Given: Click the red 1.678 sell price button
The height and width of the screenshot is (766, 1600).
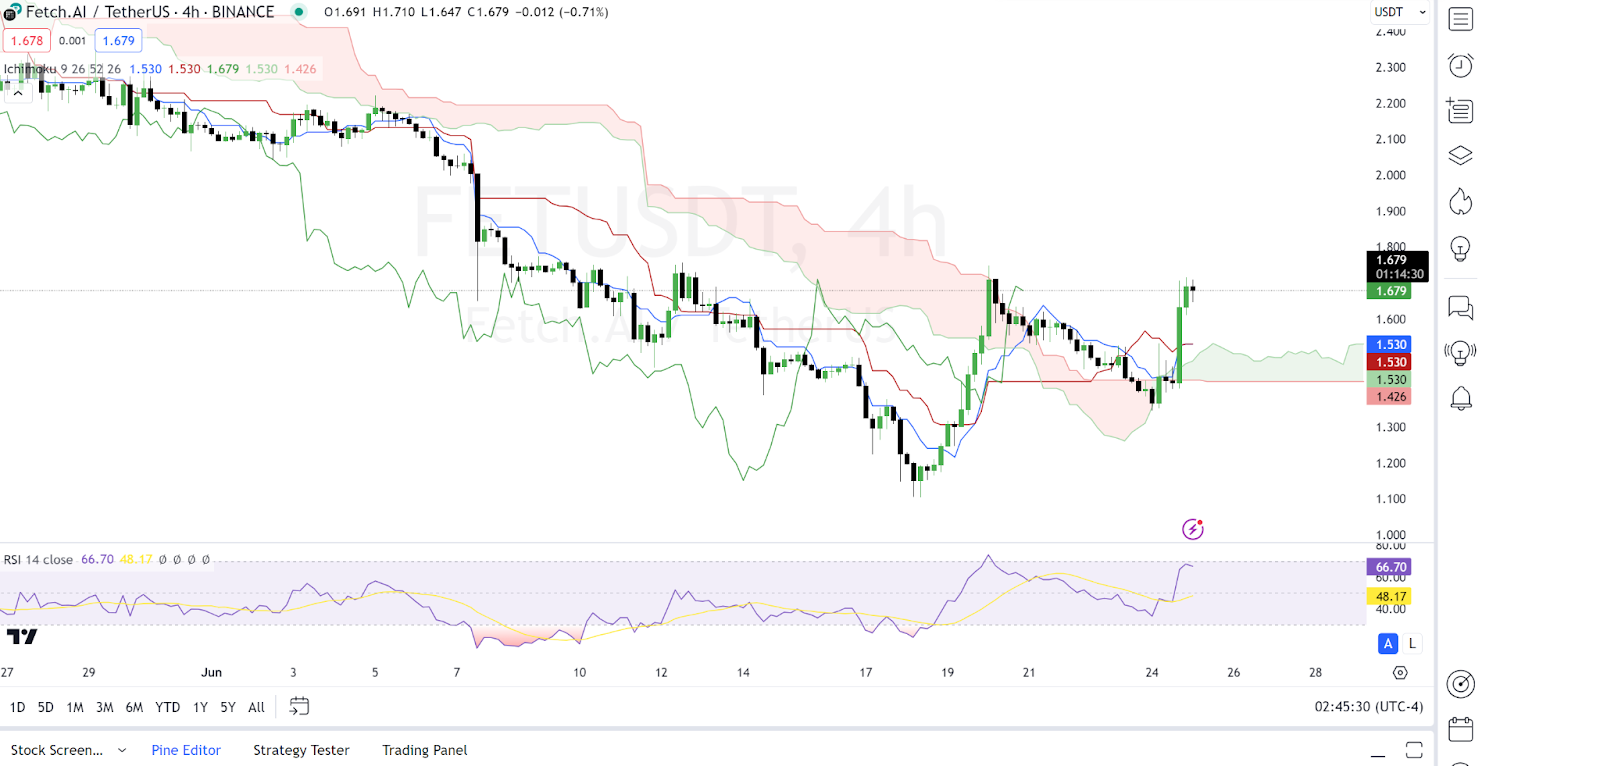Looking at the screenshot, I should pyautogui.click(x=27, y=41).
